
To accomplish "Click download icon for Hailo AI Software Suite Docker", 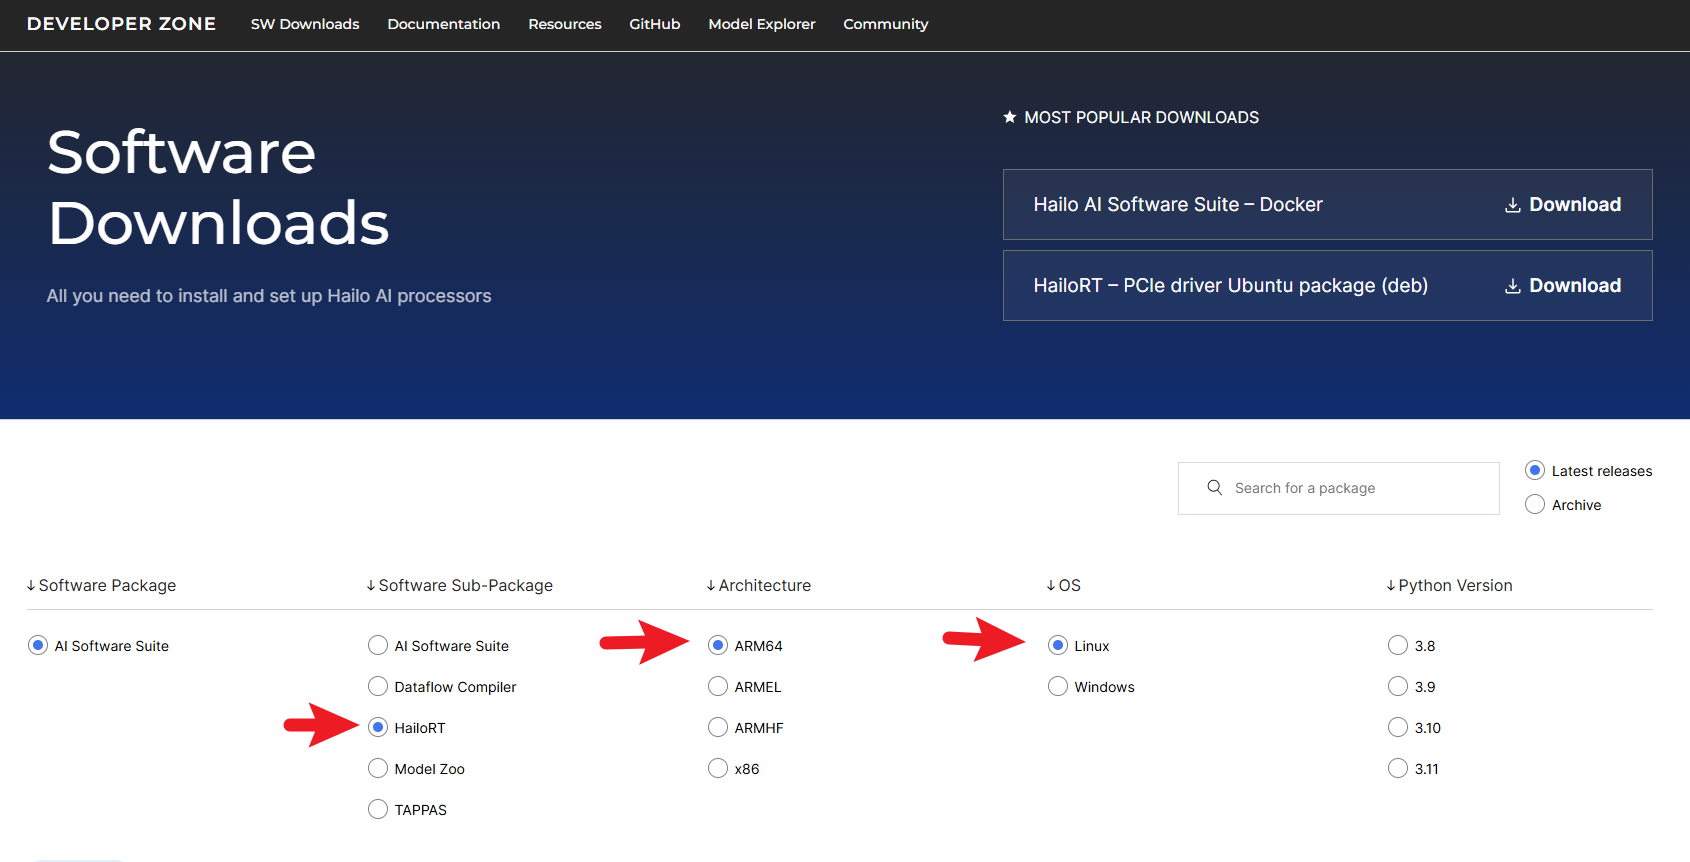I will pyautogui.click(x=1513, y=205).
